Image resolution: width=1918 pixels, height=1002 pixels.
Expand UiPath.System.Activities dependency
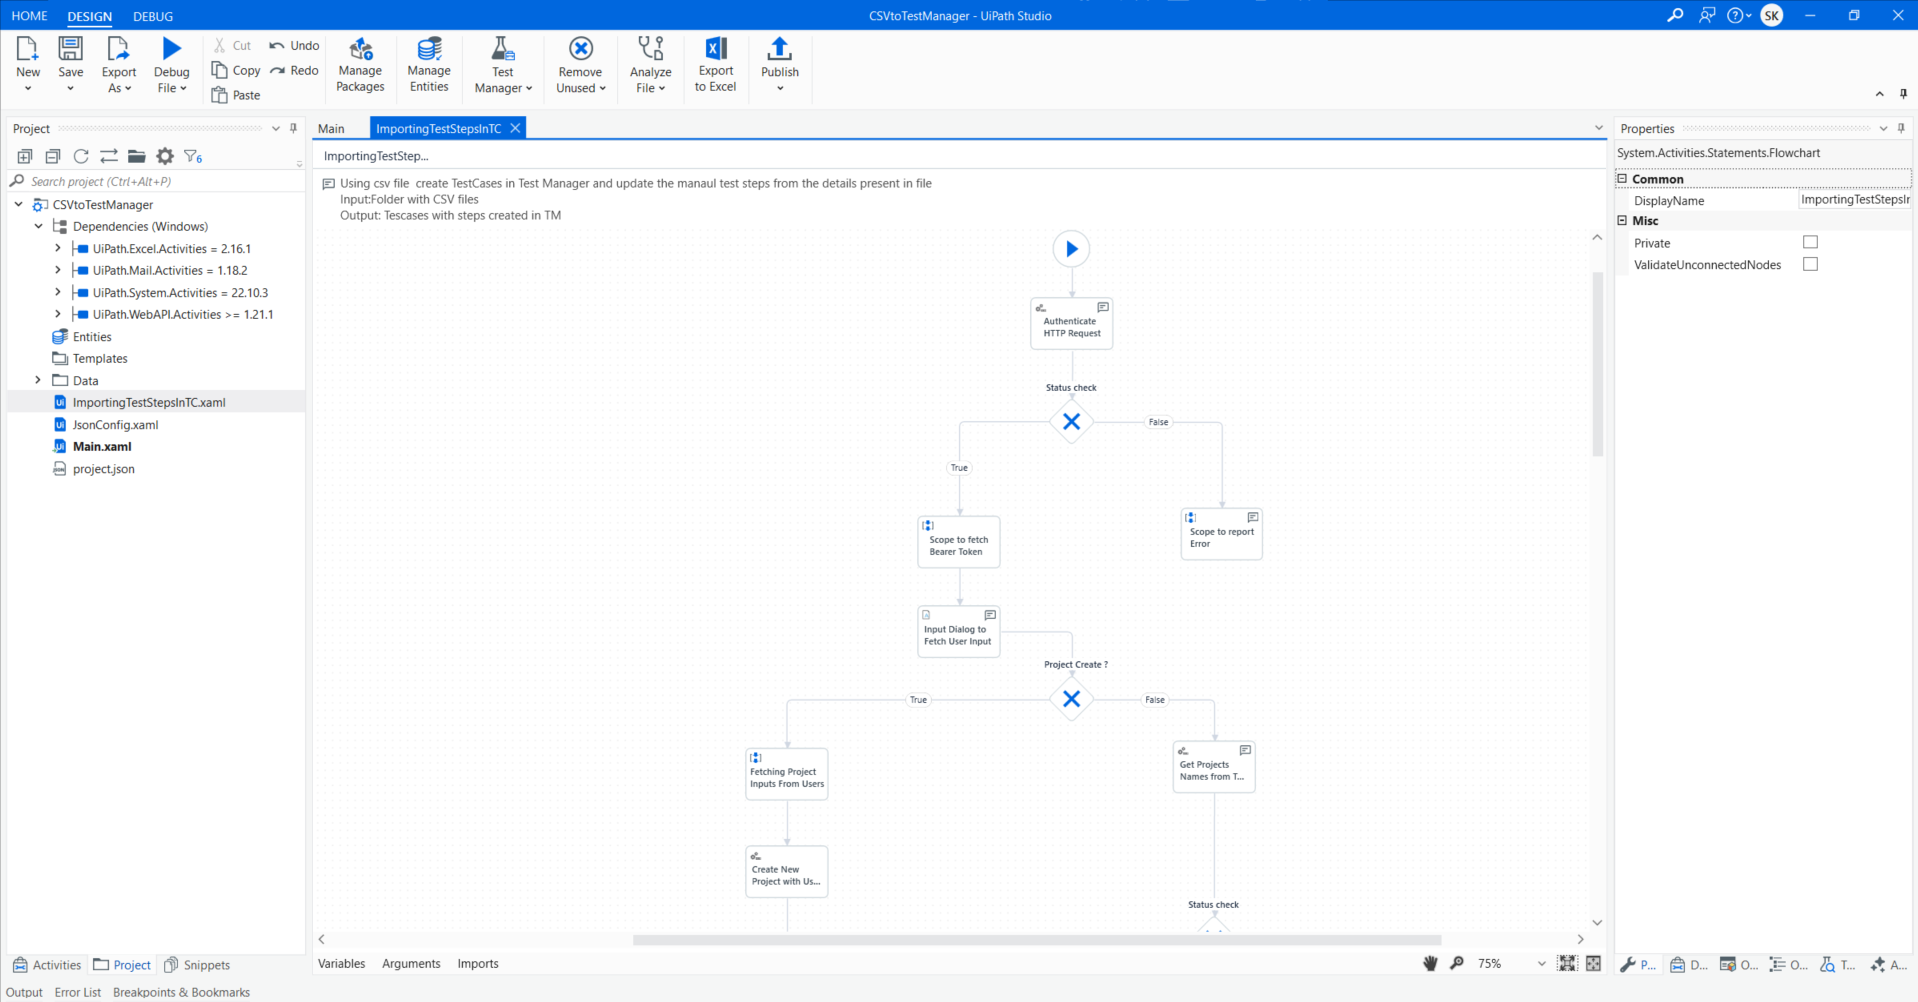tap(58, 292)
